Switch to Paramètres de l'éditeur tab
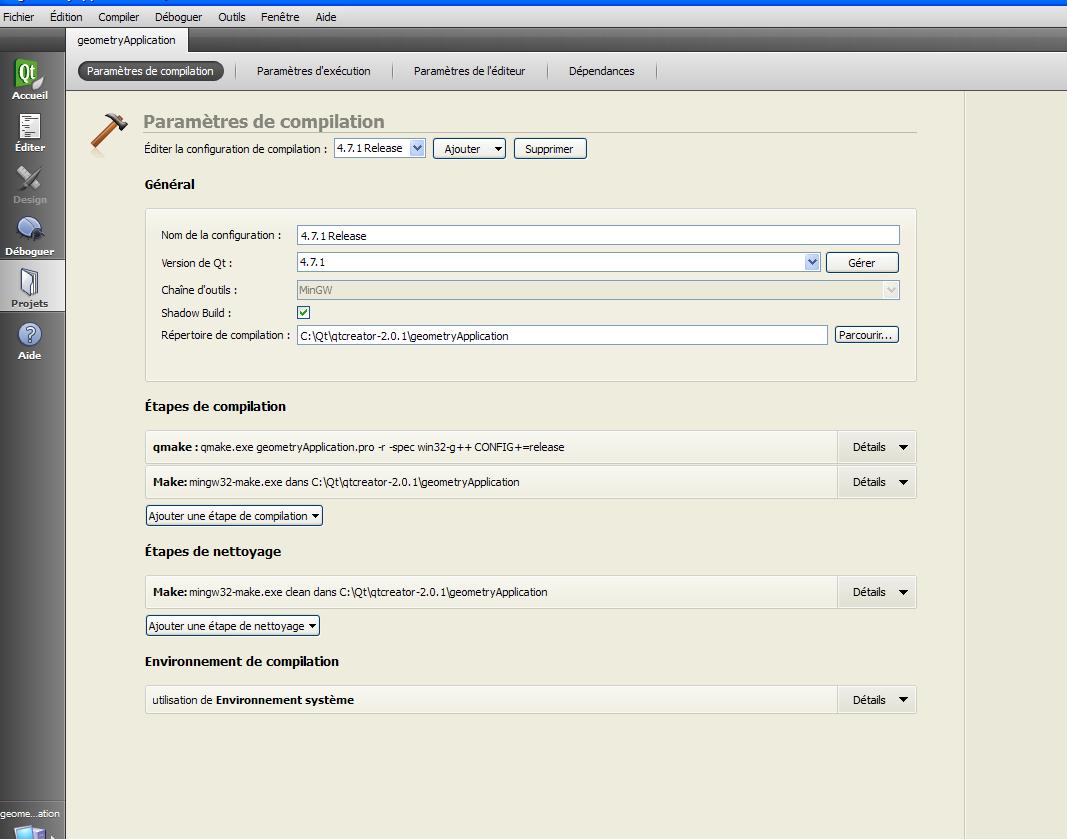Viewport: 1067px width, 839px height. 470,71
